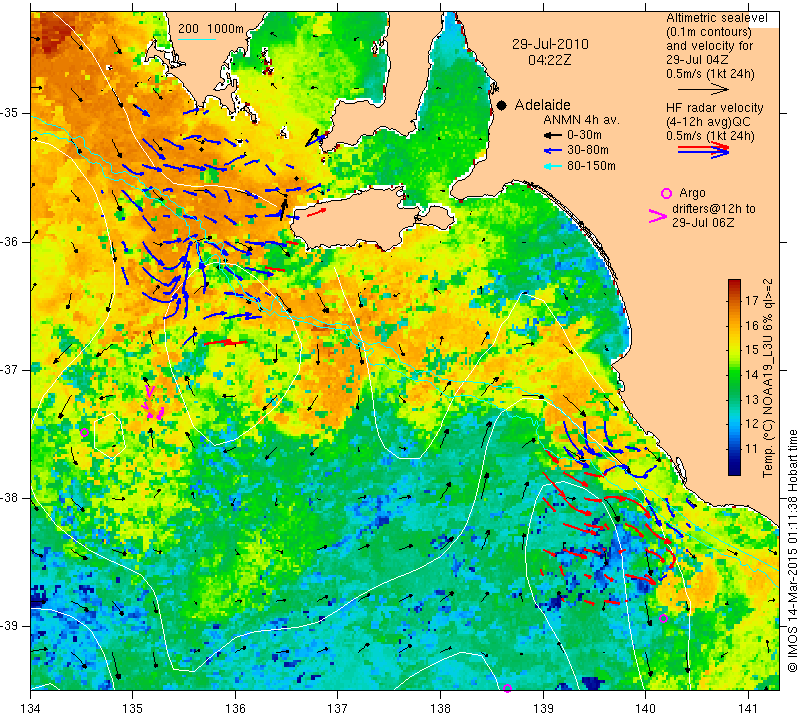Click the '138' longitude axis label
Viewport: 800px width, 720px height.
coord(440,709)
